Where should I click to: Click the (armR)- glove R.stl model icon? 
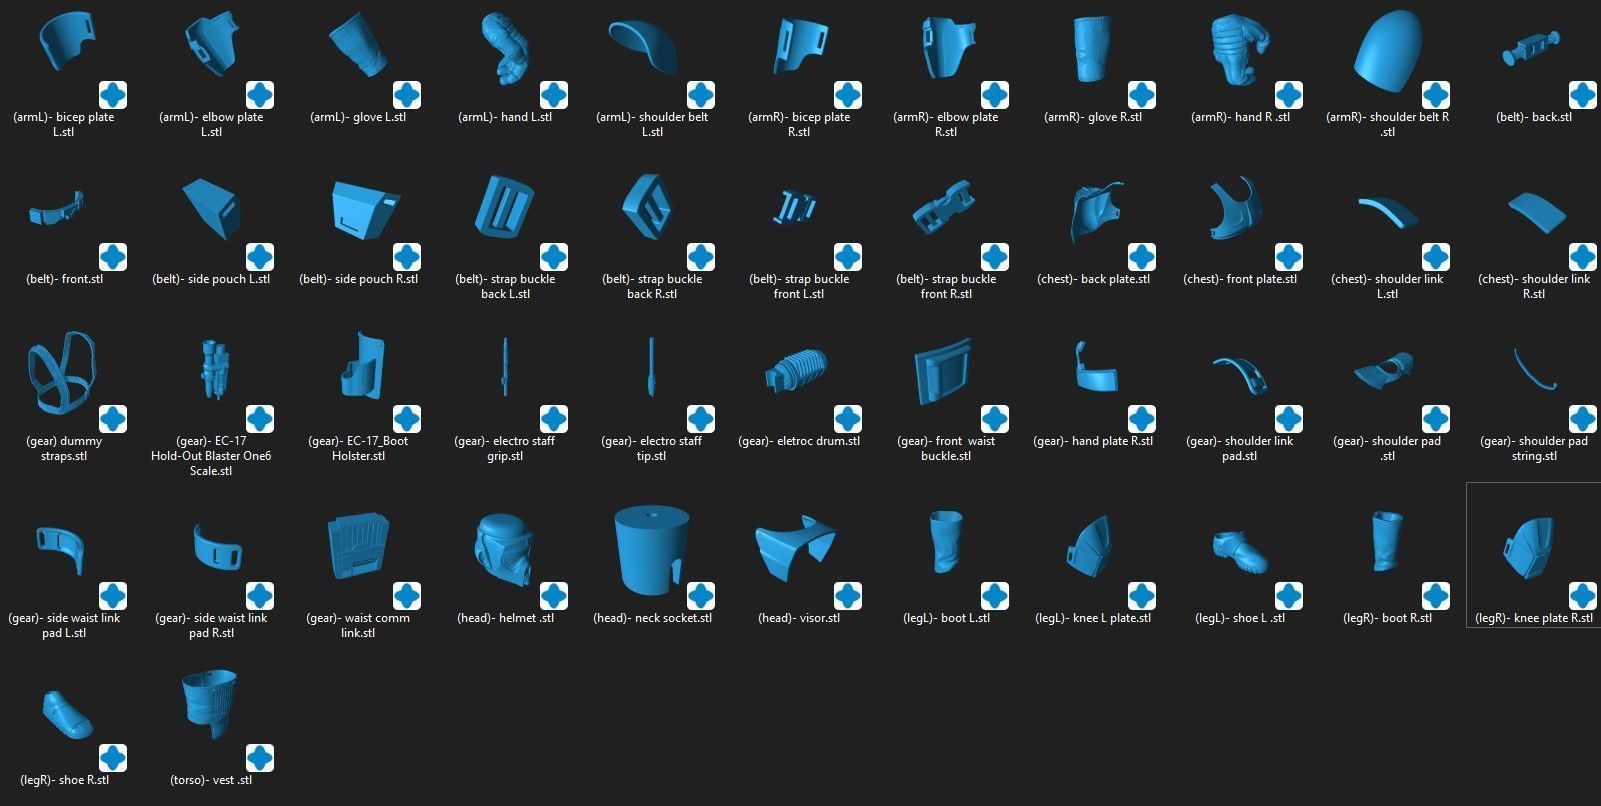pyautogui.click(x=1092, y=49)
